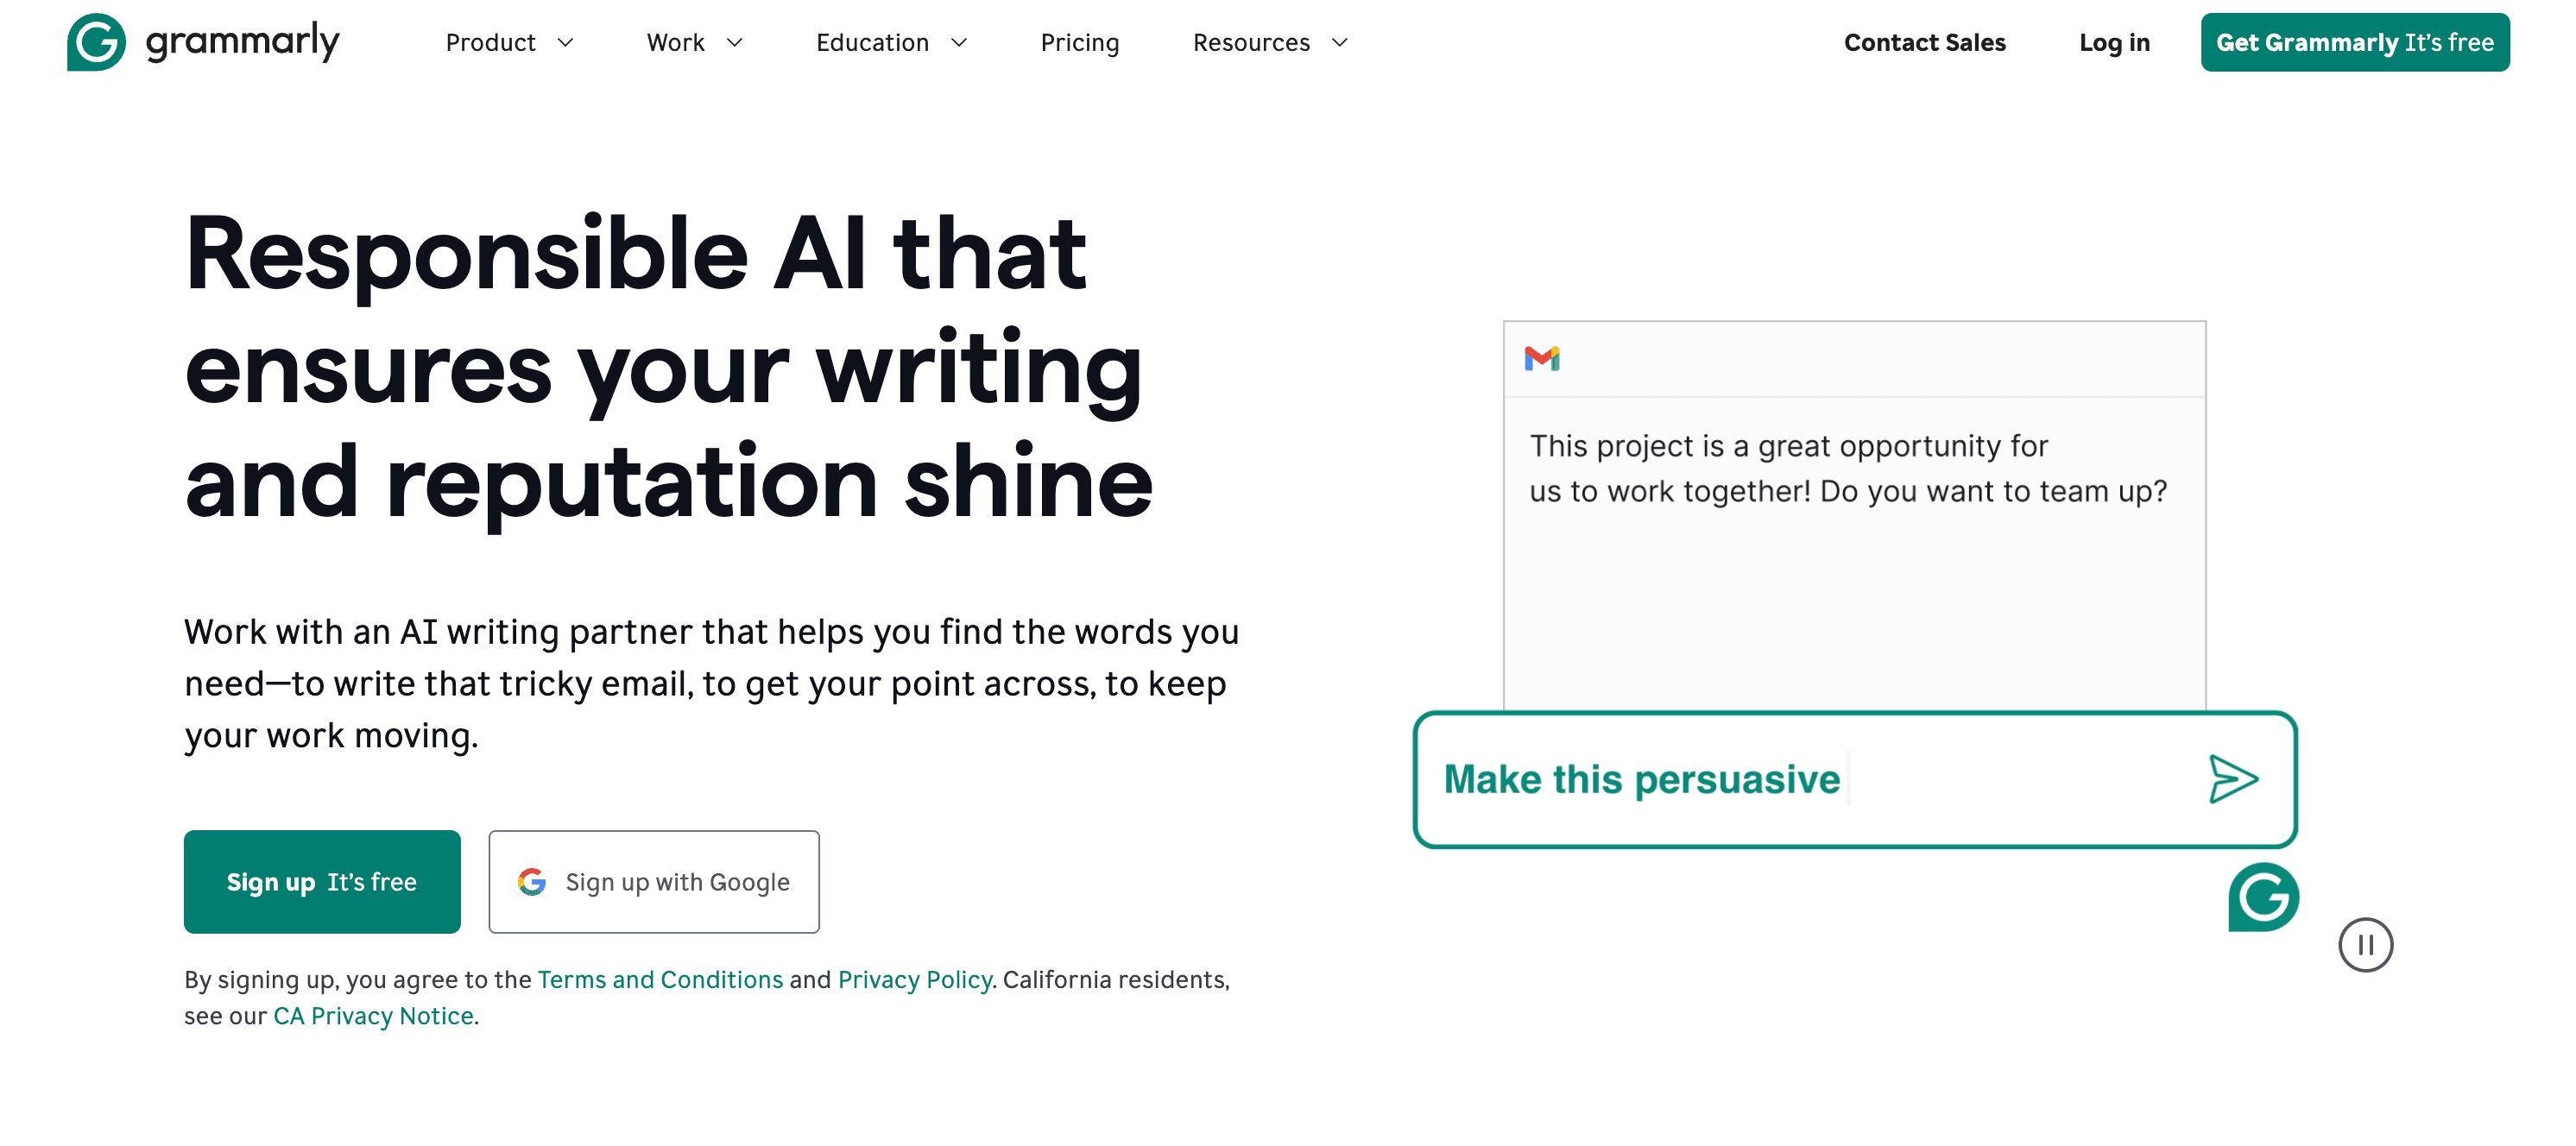Click 'Sign up It's free' button
The image size is (2576, 1146).
322,882
